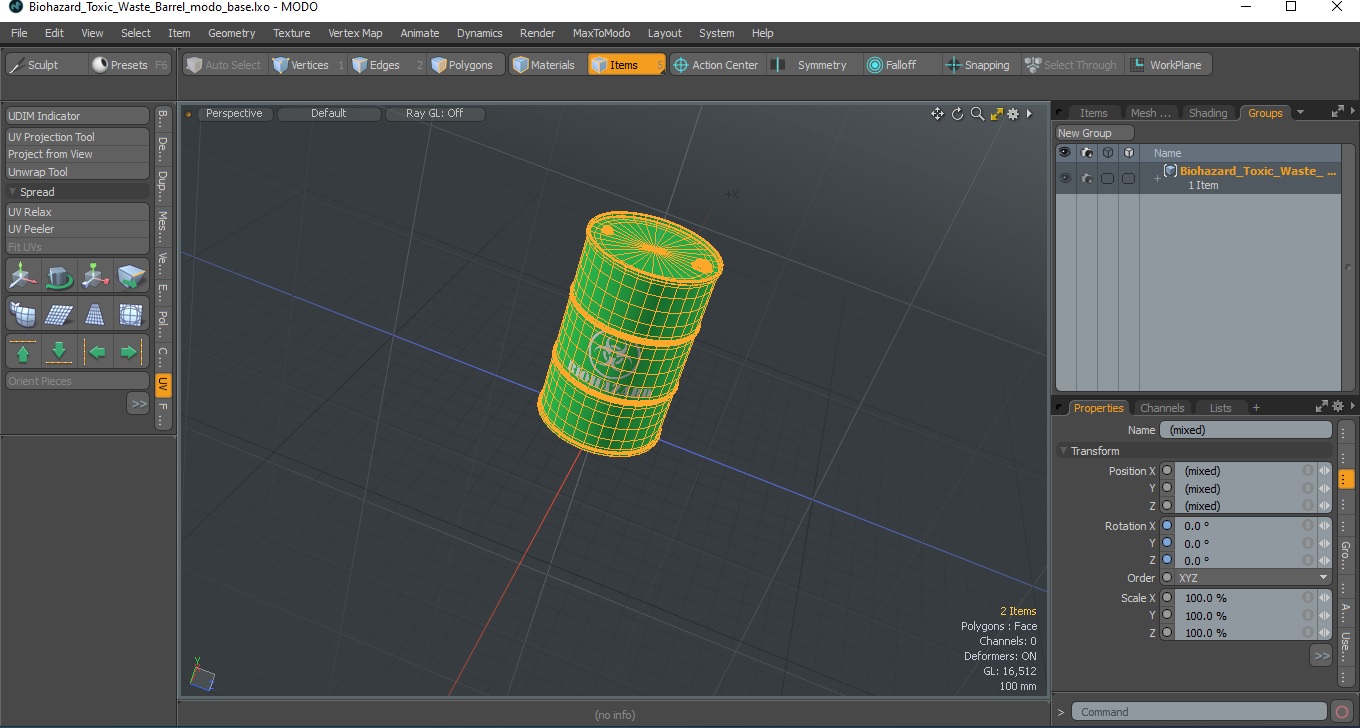Toggle Position X keyframe dot

point(1167,471)
